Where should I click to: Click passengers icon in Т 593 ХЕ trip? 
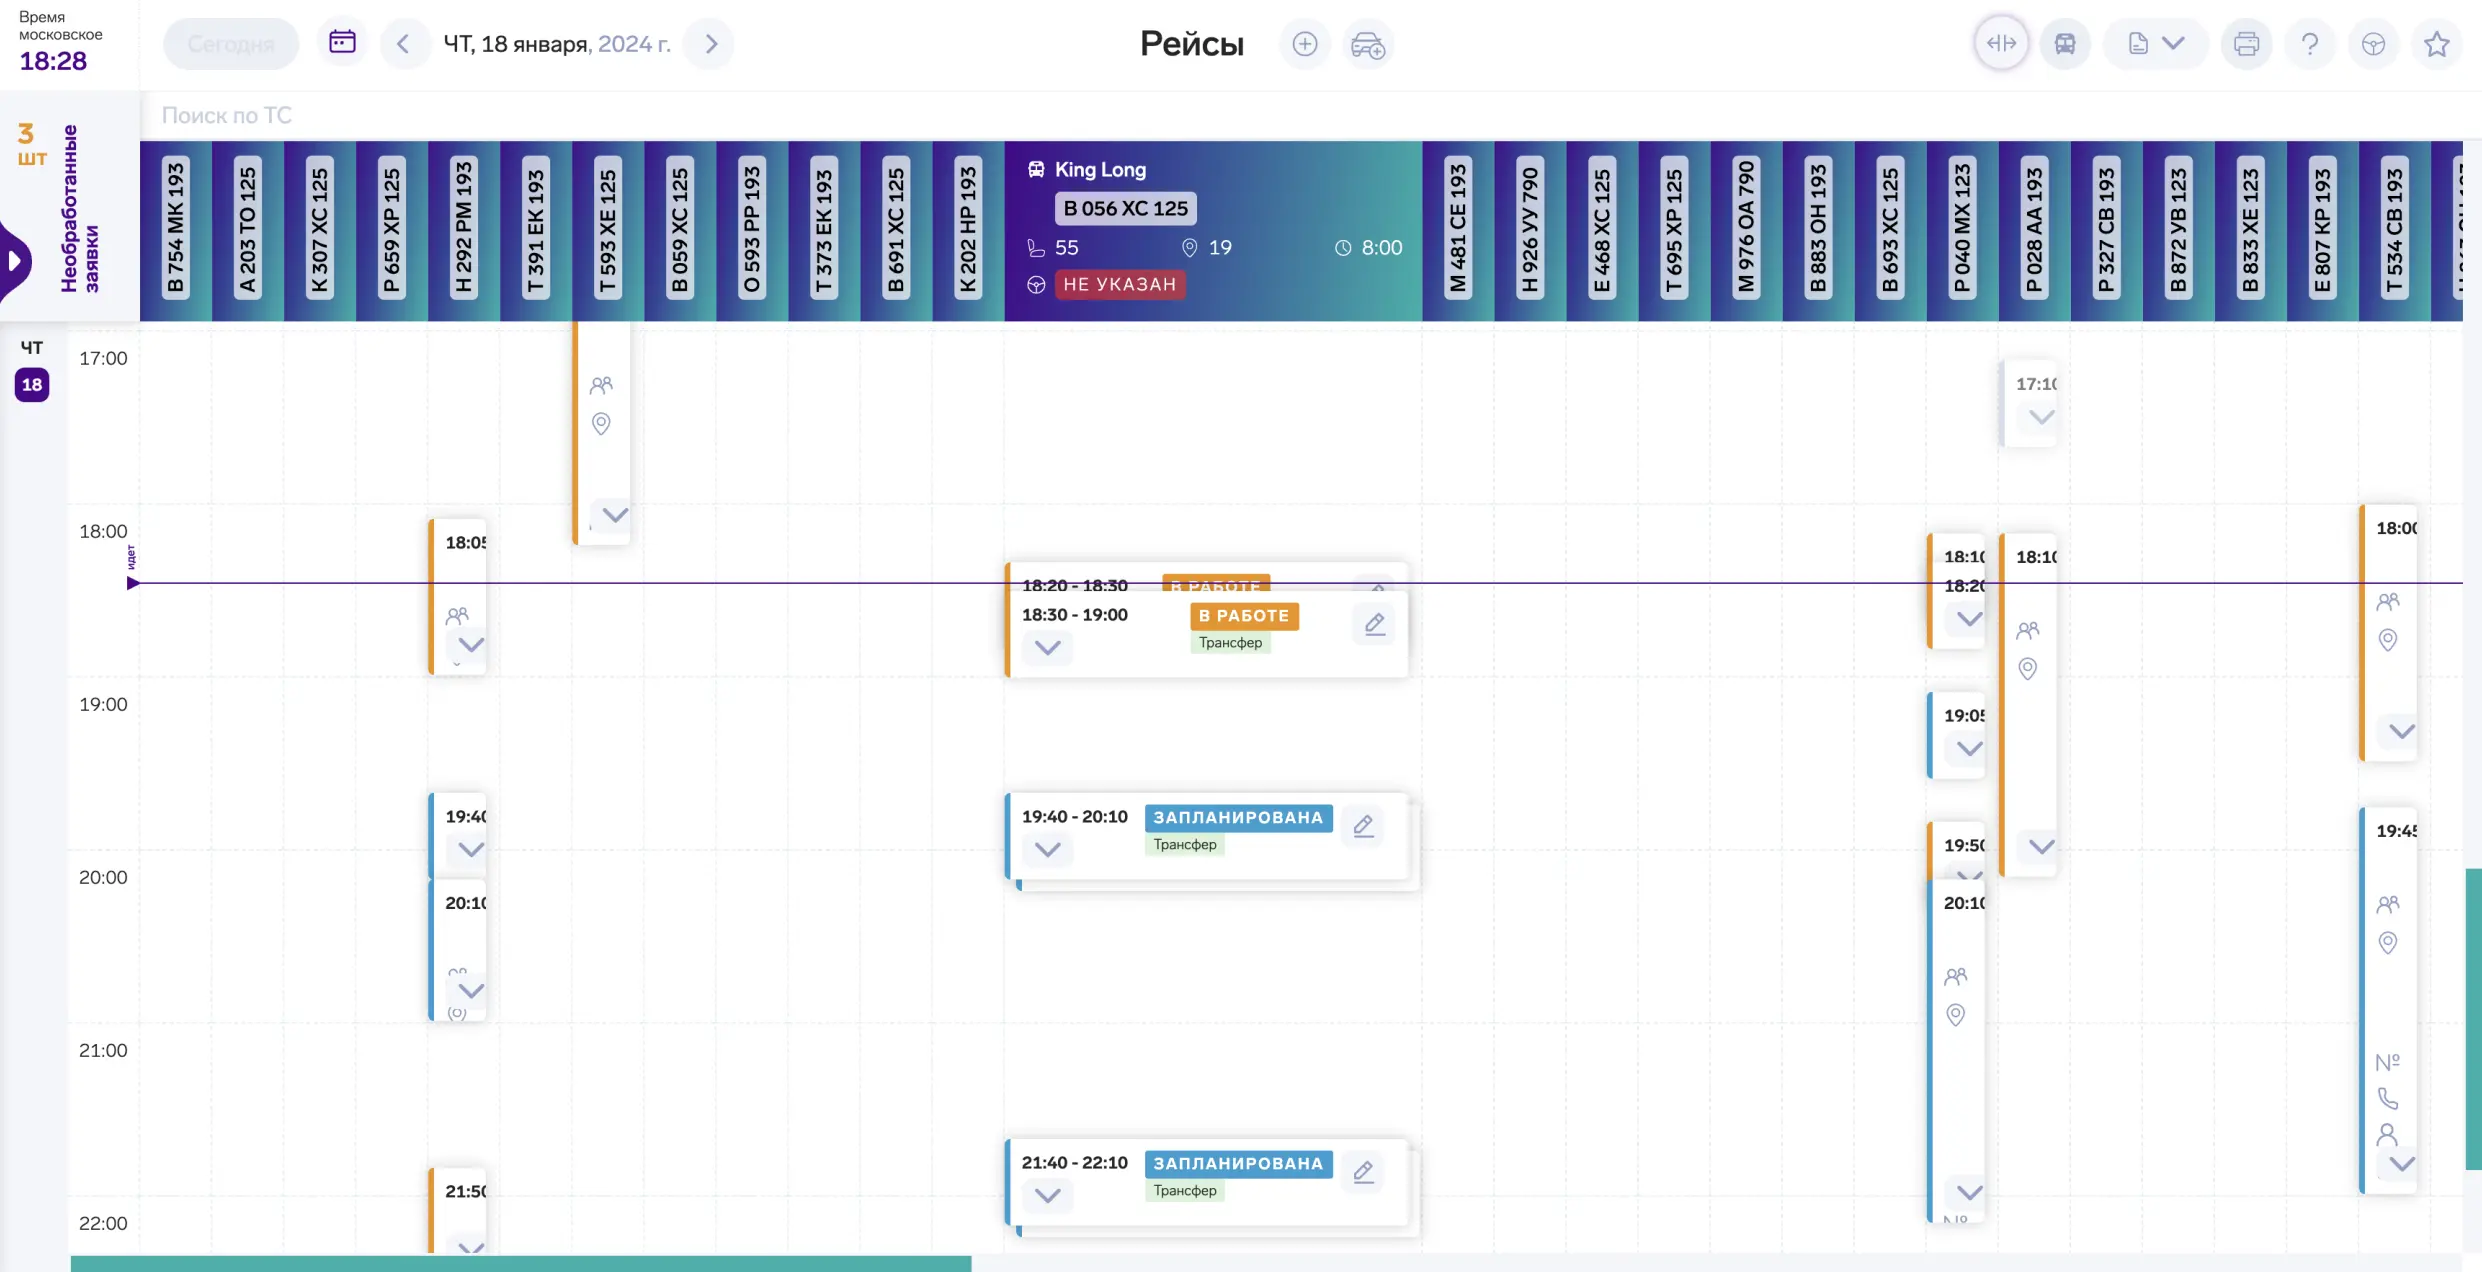tap(601, 385)
